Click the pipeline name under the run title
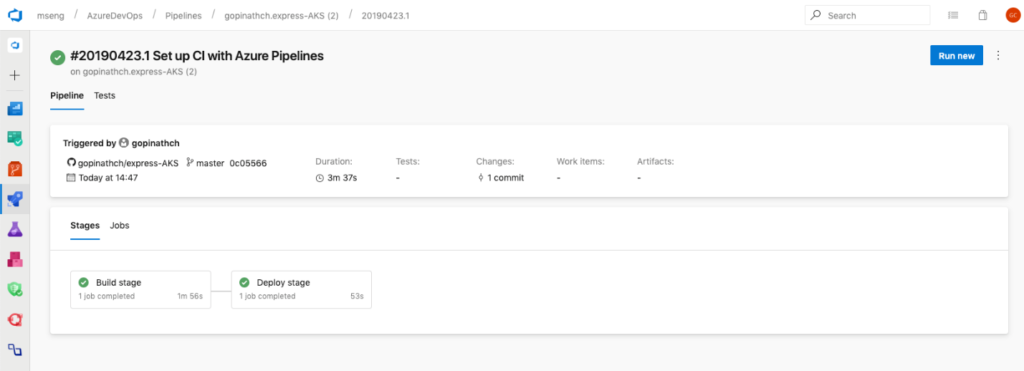The width and height of the screenshot is (1024, 371). tap(140, 72)
